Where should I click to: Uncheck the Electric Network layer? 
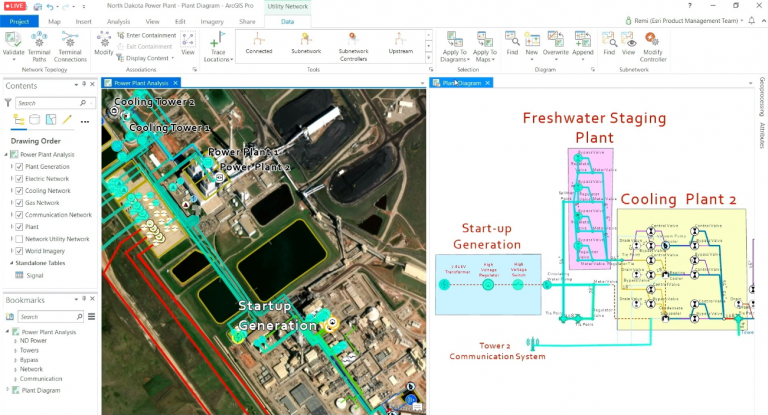click(x=19, y=178)
